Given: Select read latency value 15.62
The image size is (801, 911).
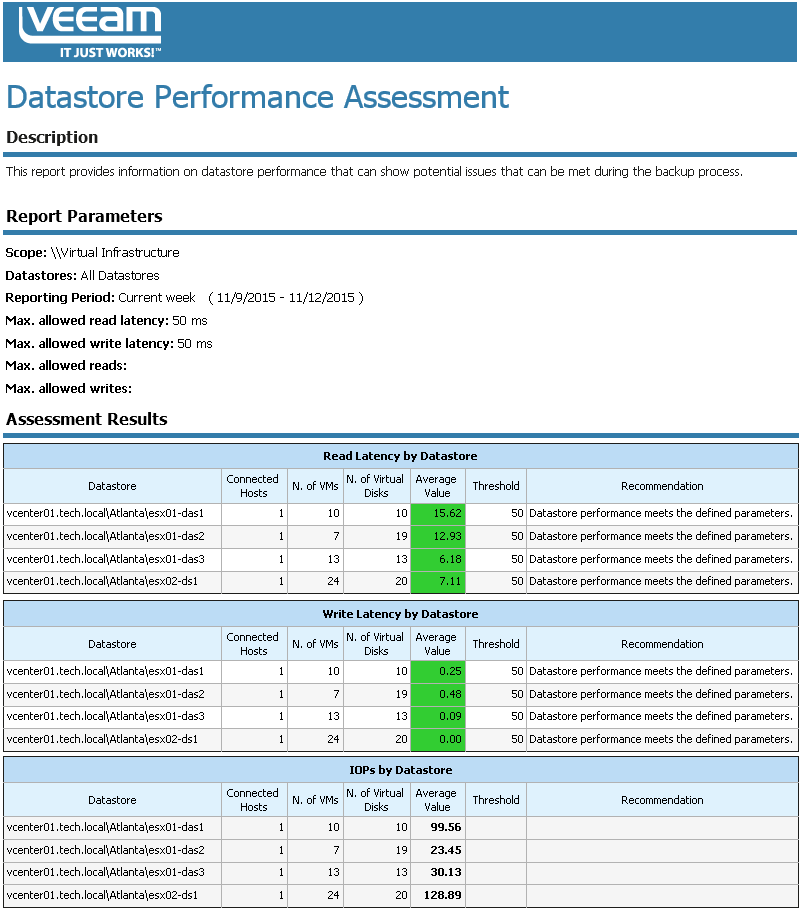Looking at the screenshot, I should (x=447, y=514).
